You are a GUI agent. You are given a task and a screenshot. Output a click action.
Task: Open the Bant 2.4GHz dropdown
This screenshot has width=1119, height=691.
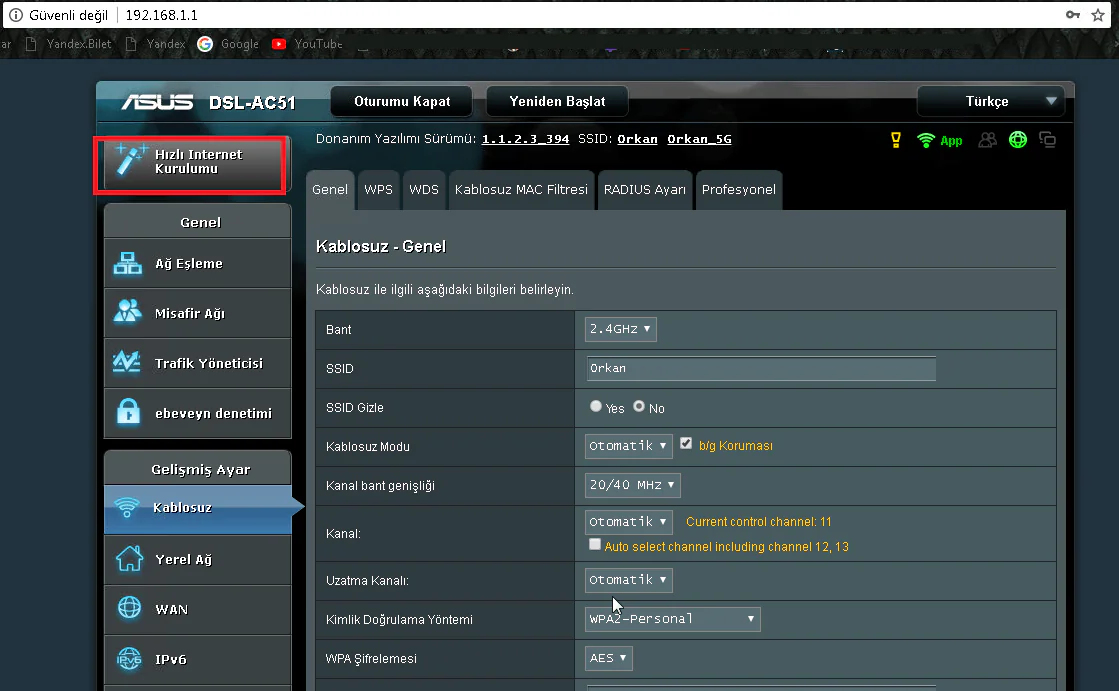[x=621, y=329]
